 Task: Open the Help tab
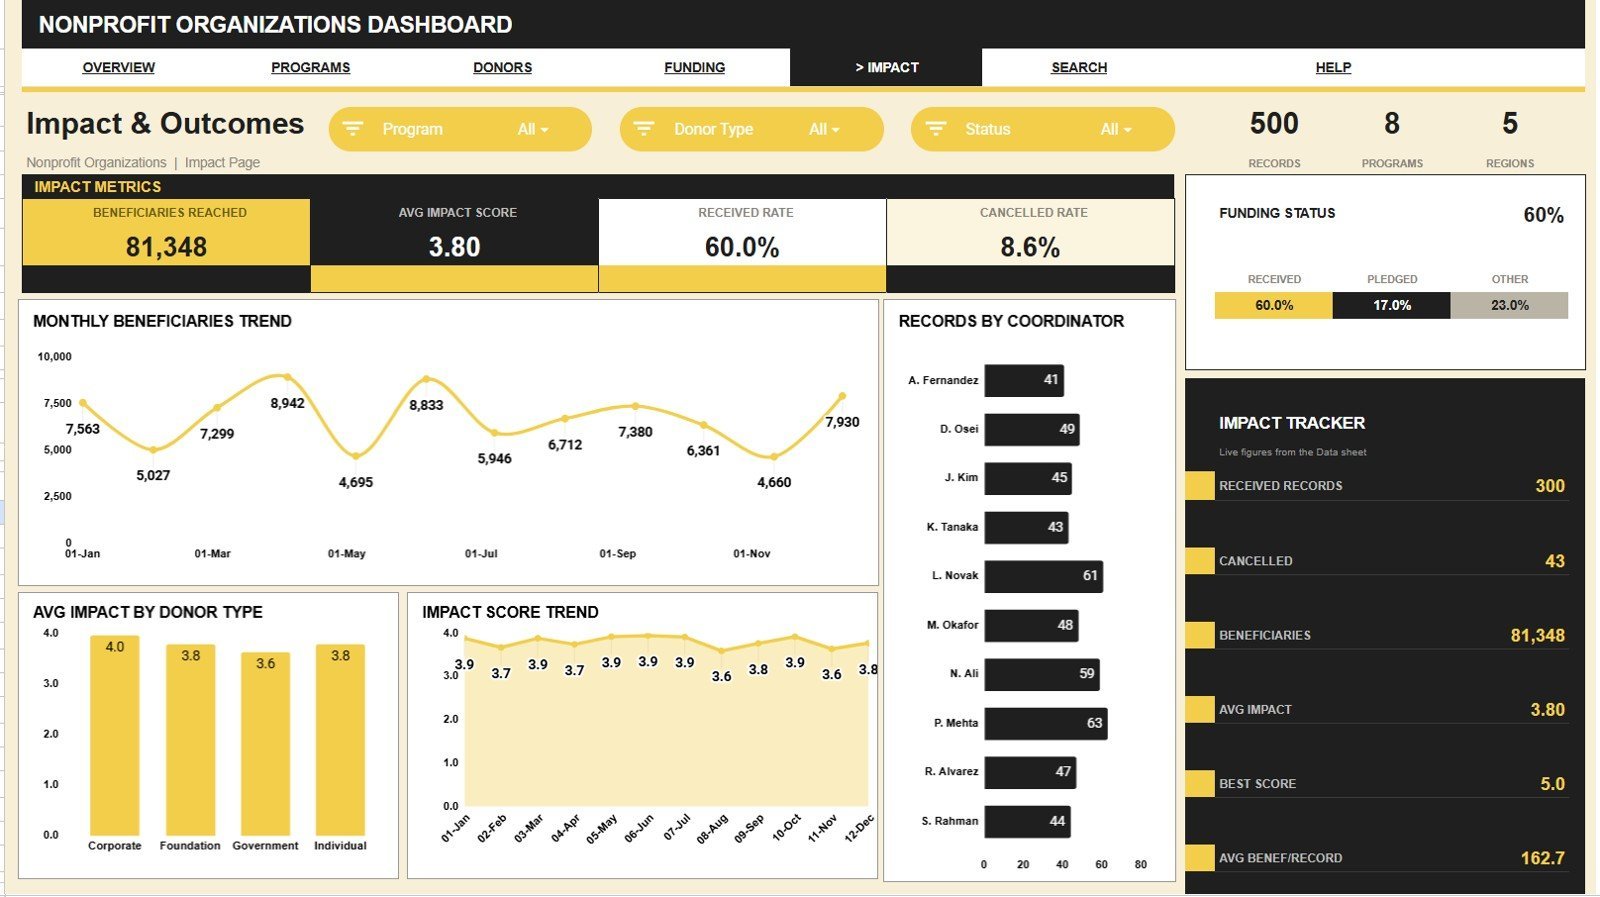pos(1333,67)
